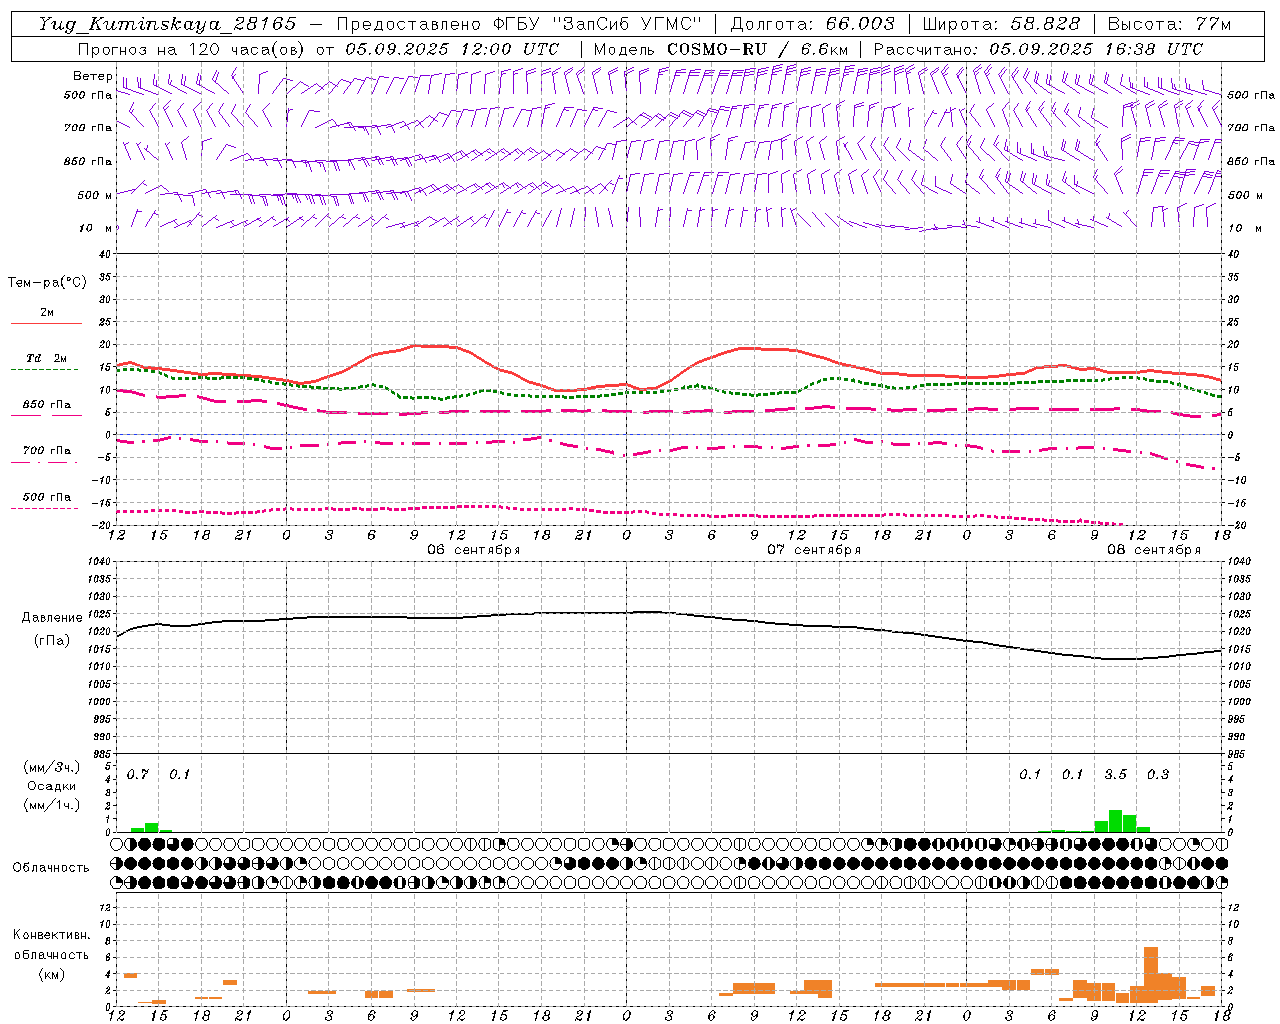Screen dimensions: 1280x1024
Task: Select the 0.3 precipitation amount value
Action: pos(1158,775)
